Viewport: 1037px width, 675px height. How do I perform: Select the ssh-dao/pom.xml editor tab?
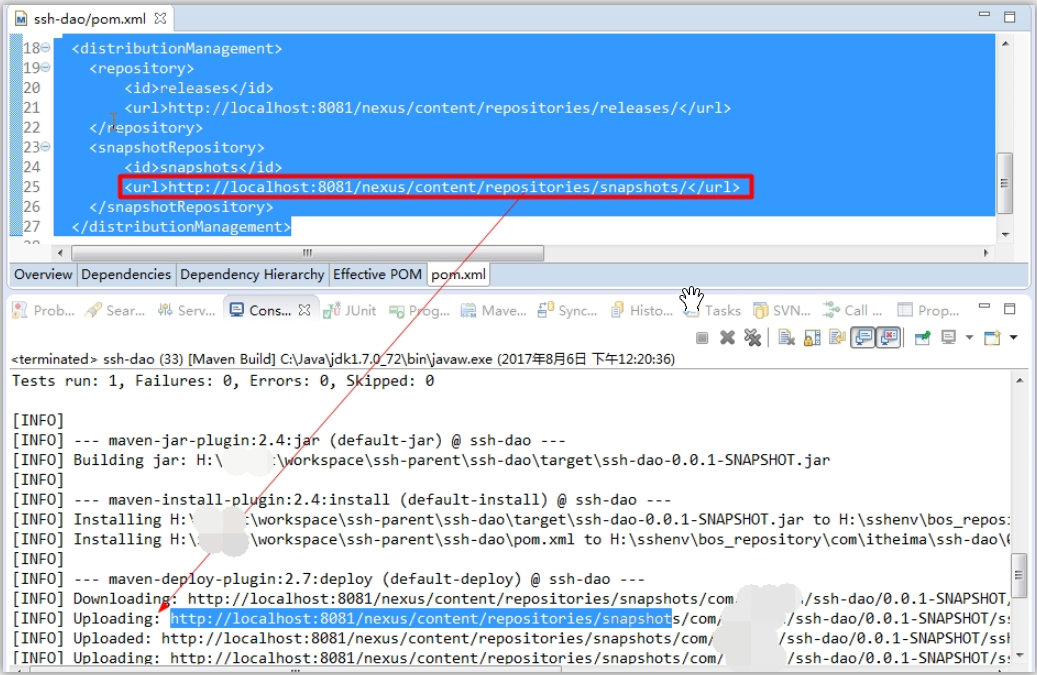[89, 19]
